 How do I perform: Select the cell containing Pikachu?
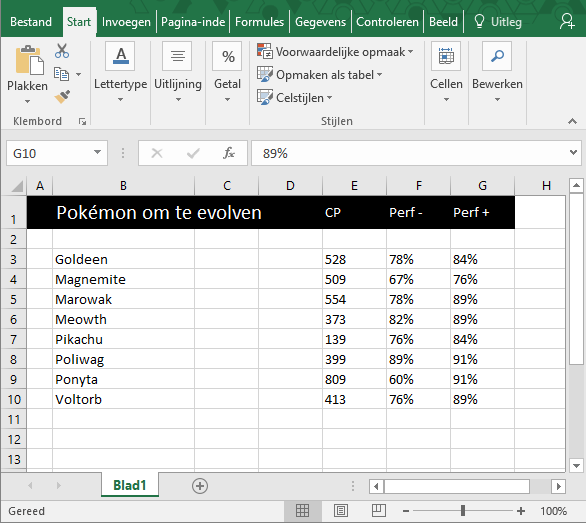coord(123,339)
